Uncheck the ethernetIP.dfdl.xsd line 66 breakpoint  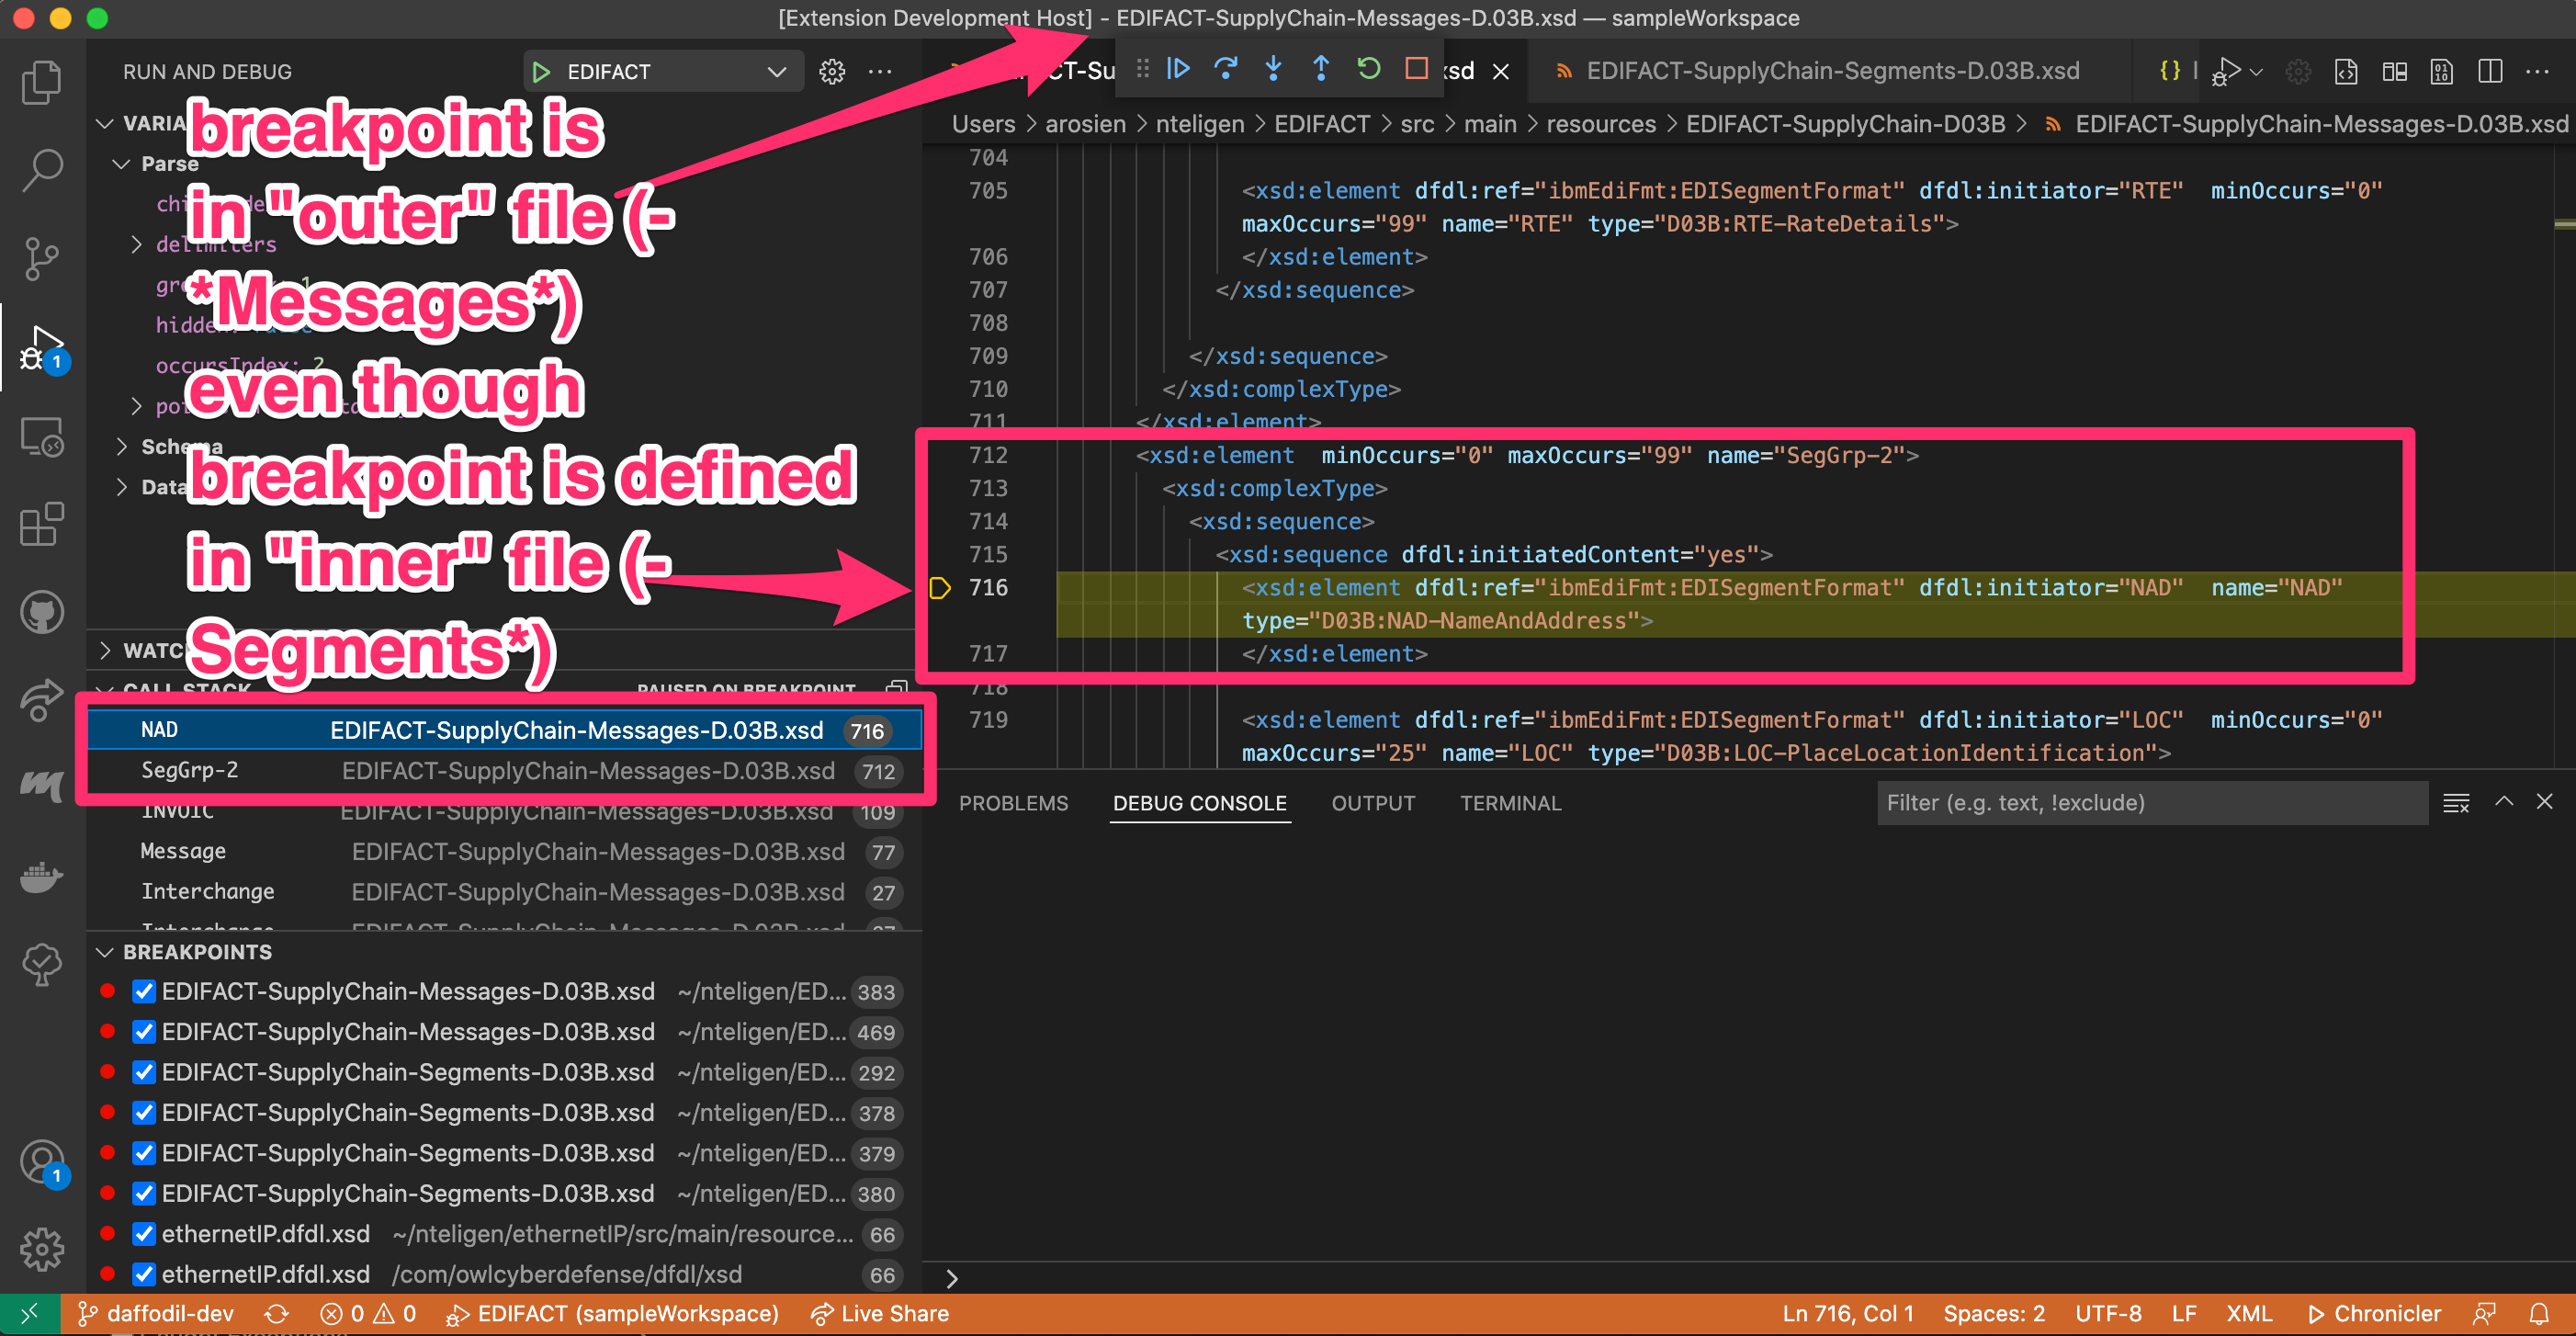pyautogui.click(x=144, y=1234)
